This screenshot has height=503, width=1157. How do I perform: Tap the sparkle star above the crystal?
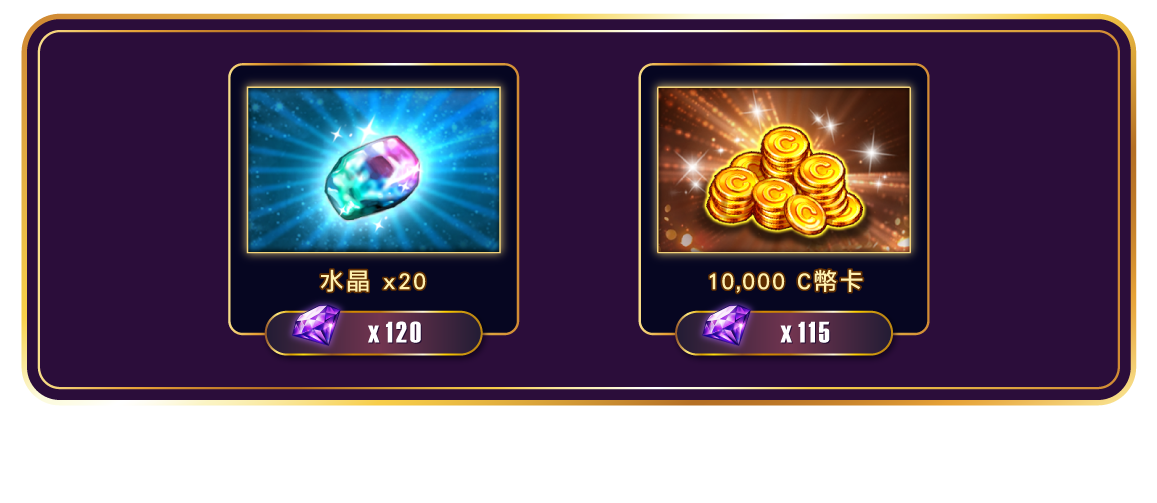click(367, 127)
